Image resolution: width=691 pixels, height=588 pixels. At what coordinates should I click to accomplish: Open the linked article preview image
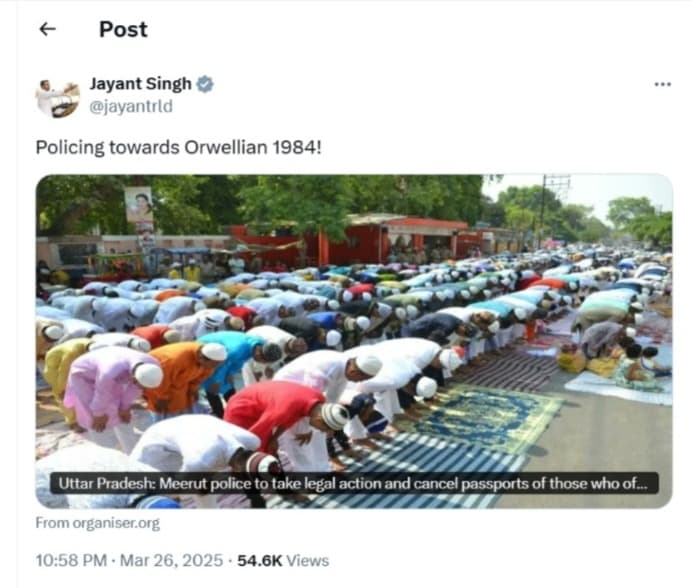click(354, 341)
